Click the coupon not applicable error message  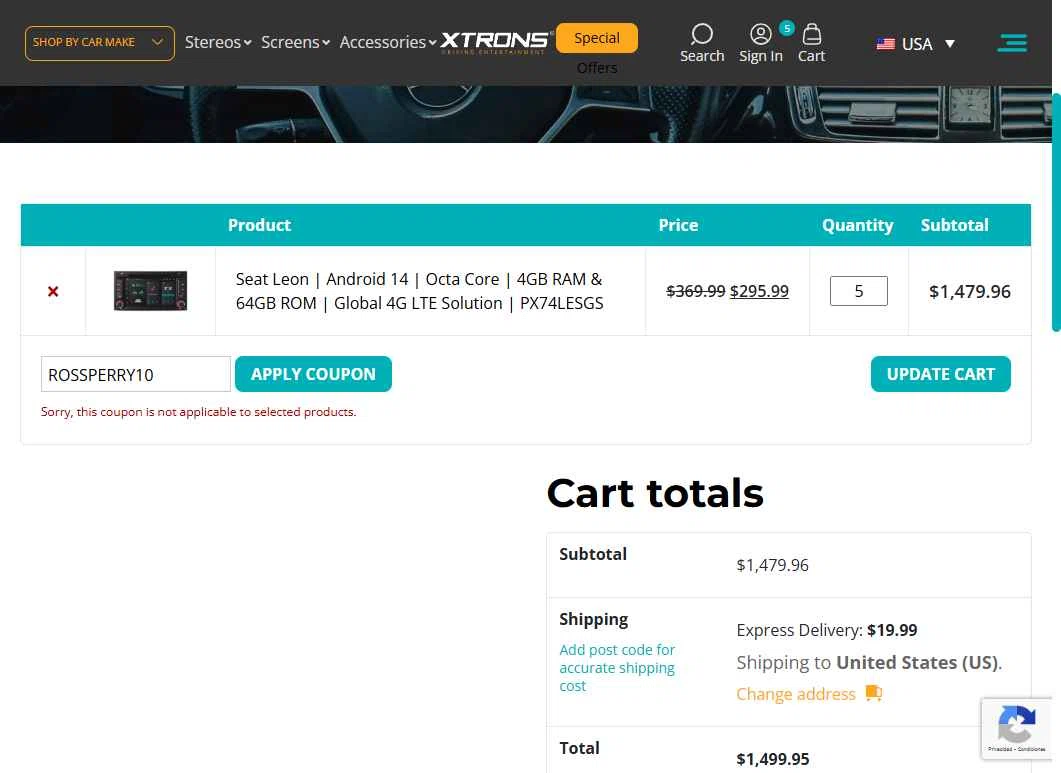coord(198,412)
